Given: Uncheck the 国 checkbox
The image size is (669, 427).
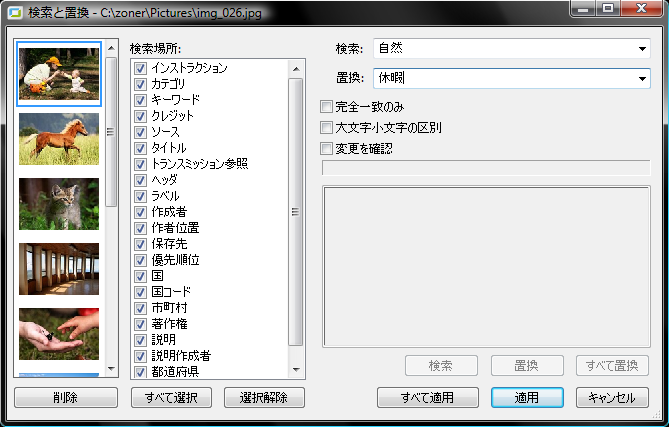Looking at the screenshot, I should [x=140, y=276].
